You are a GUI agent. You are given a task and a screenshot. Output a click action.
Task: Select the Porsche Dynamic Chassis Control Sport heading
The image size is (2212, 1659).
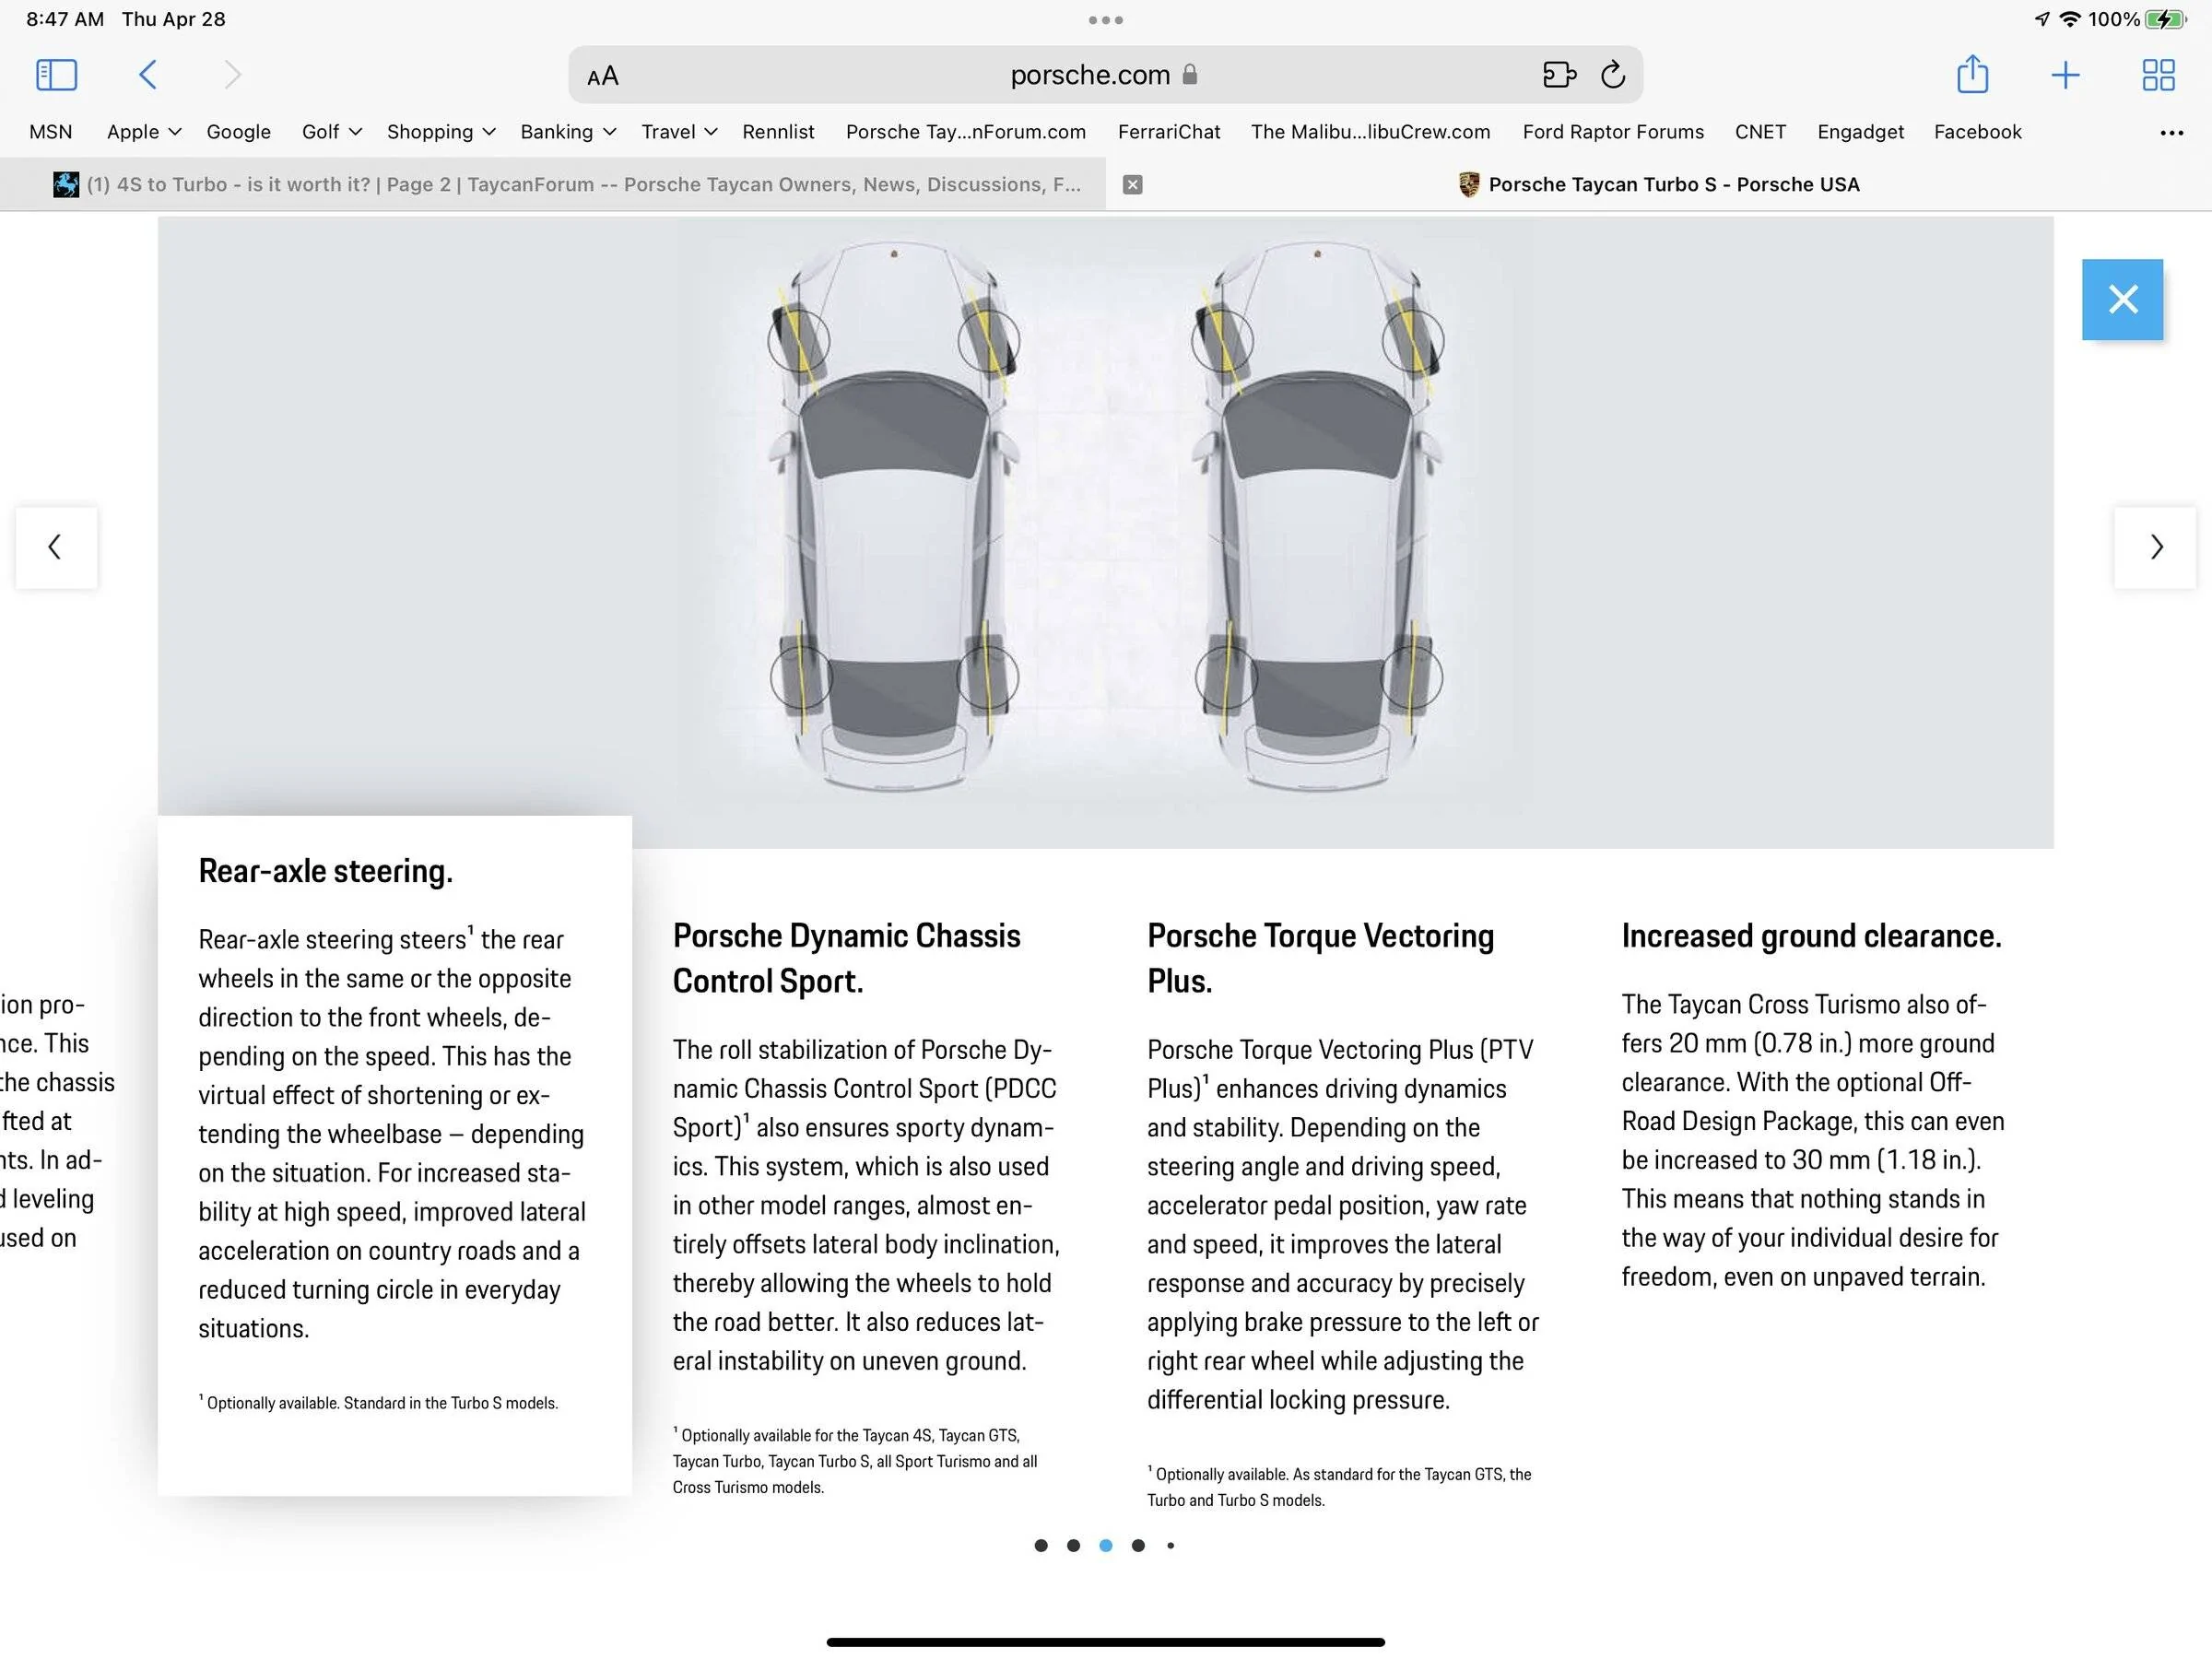(x=847, y=958)
